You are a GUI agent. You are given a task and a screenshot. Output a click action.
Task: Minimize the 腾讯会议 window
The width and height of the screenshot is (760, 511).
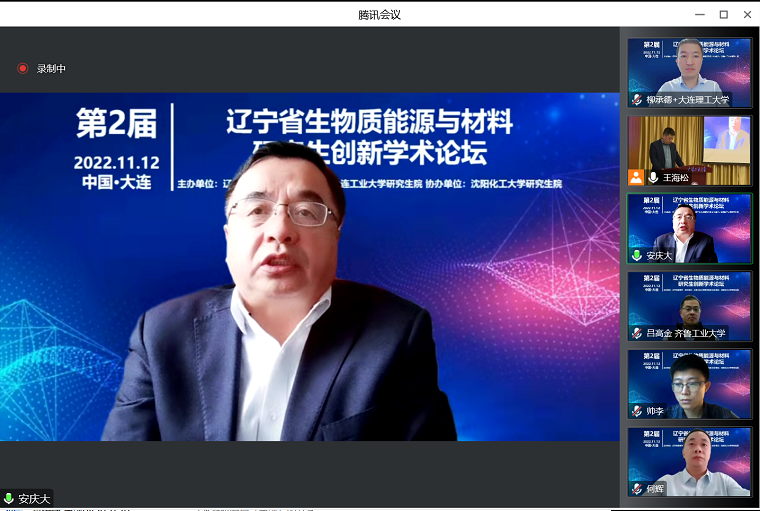coord(695,14)
